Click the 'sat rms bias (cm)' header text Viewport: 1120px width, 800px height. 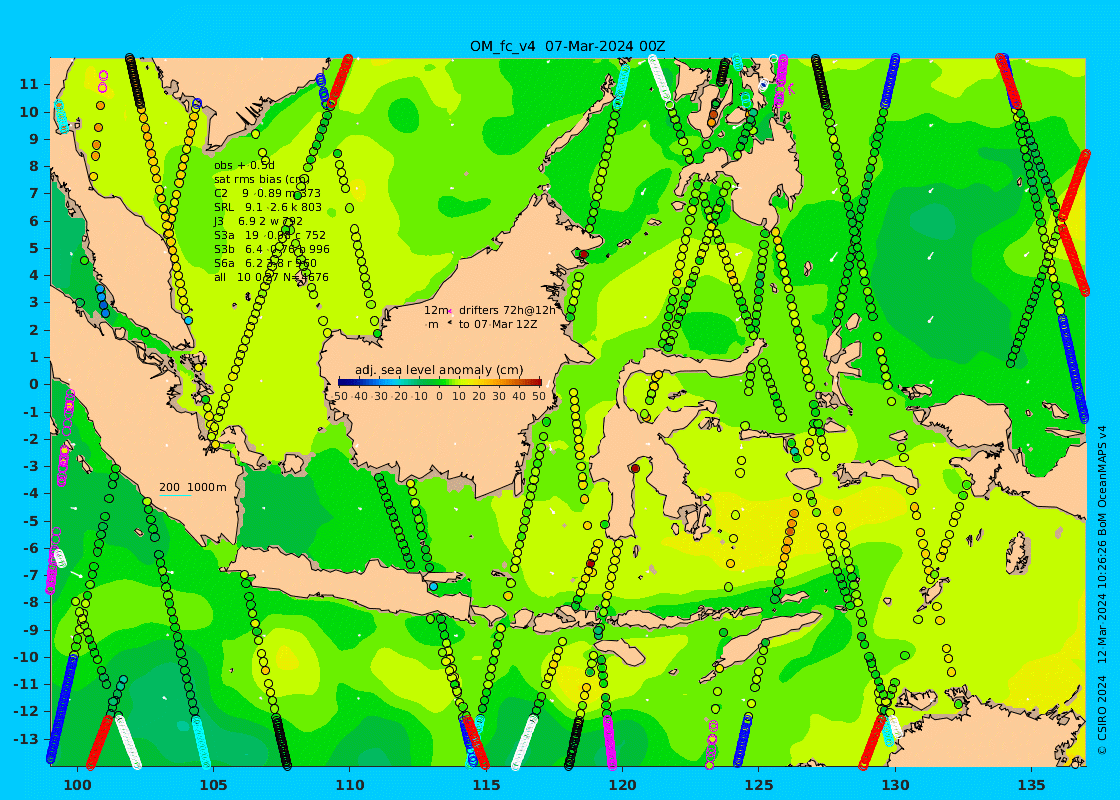[x=262, y=179]
